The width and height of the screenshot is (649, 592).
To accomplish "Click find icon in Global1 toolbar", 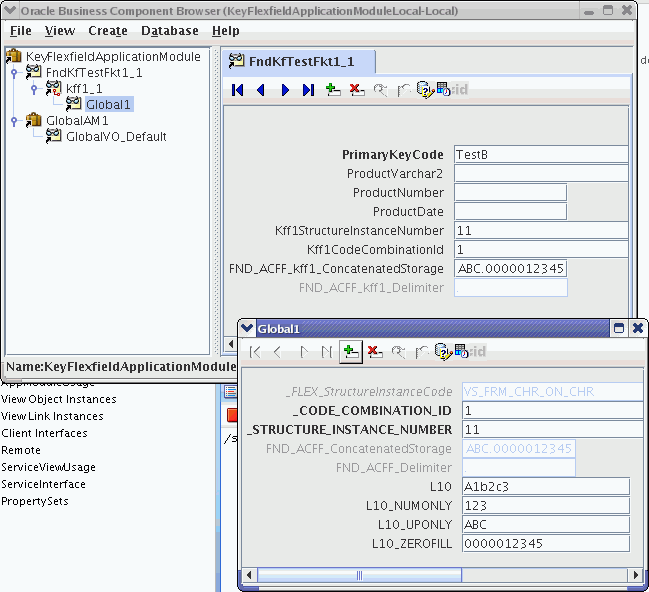I will point(398,352).
